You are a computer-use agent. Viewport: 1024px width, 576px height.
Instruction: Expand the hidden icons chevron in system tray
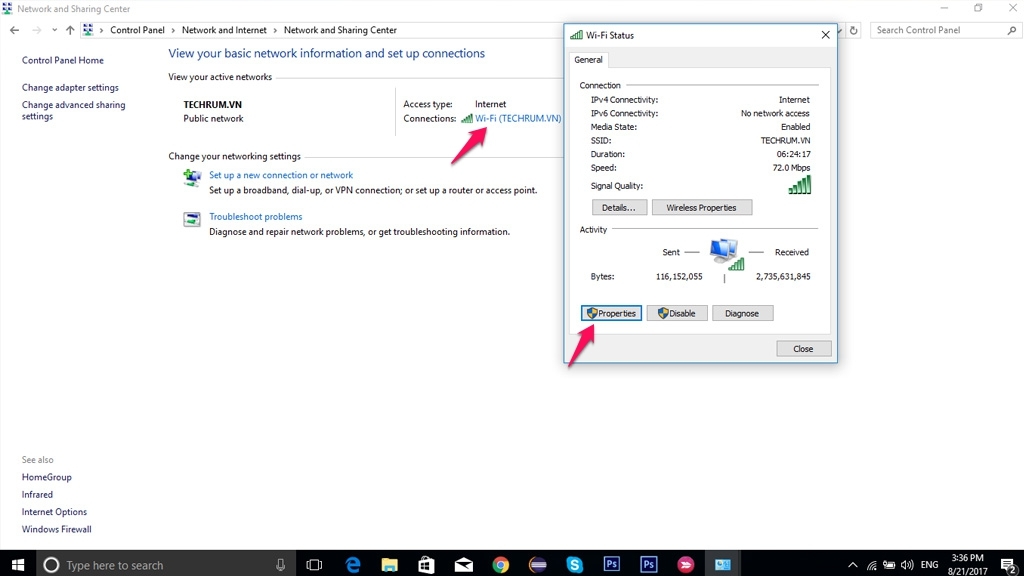point(853,564)
